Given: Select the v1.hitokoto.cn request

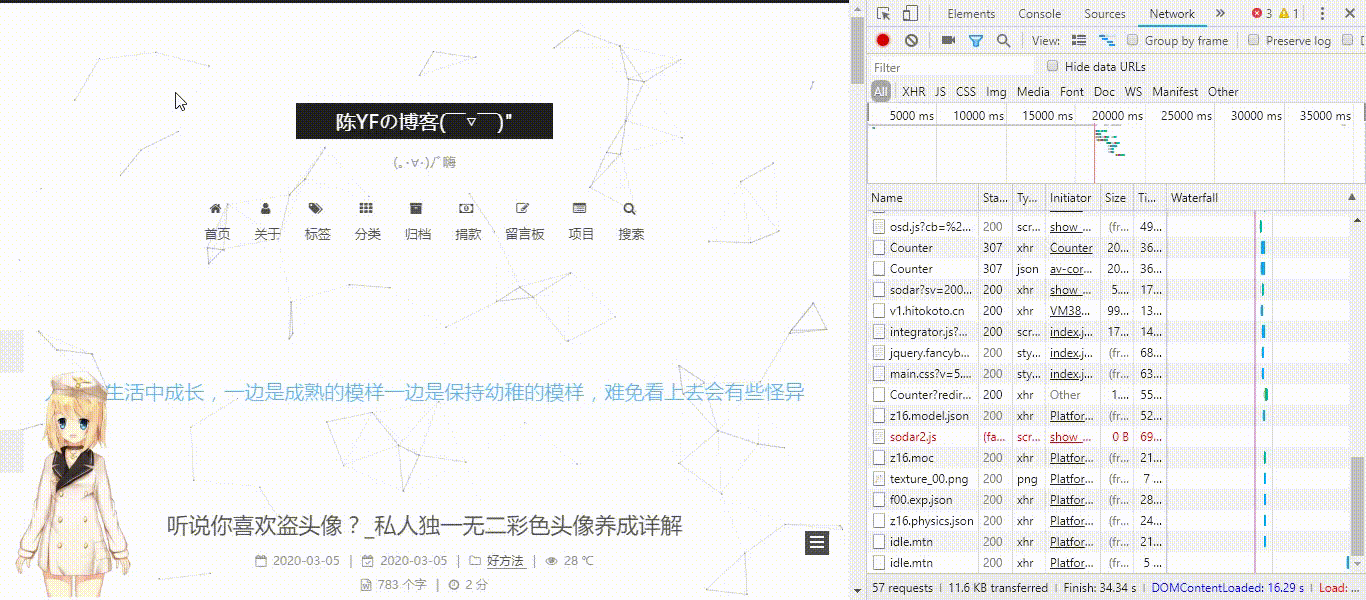Looking at the screenshot, I should (x=1108, y=310).
